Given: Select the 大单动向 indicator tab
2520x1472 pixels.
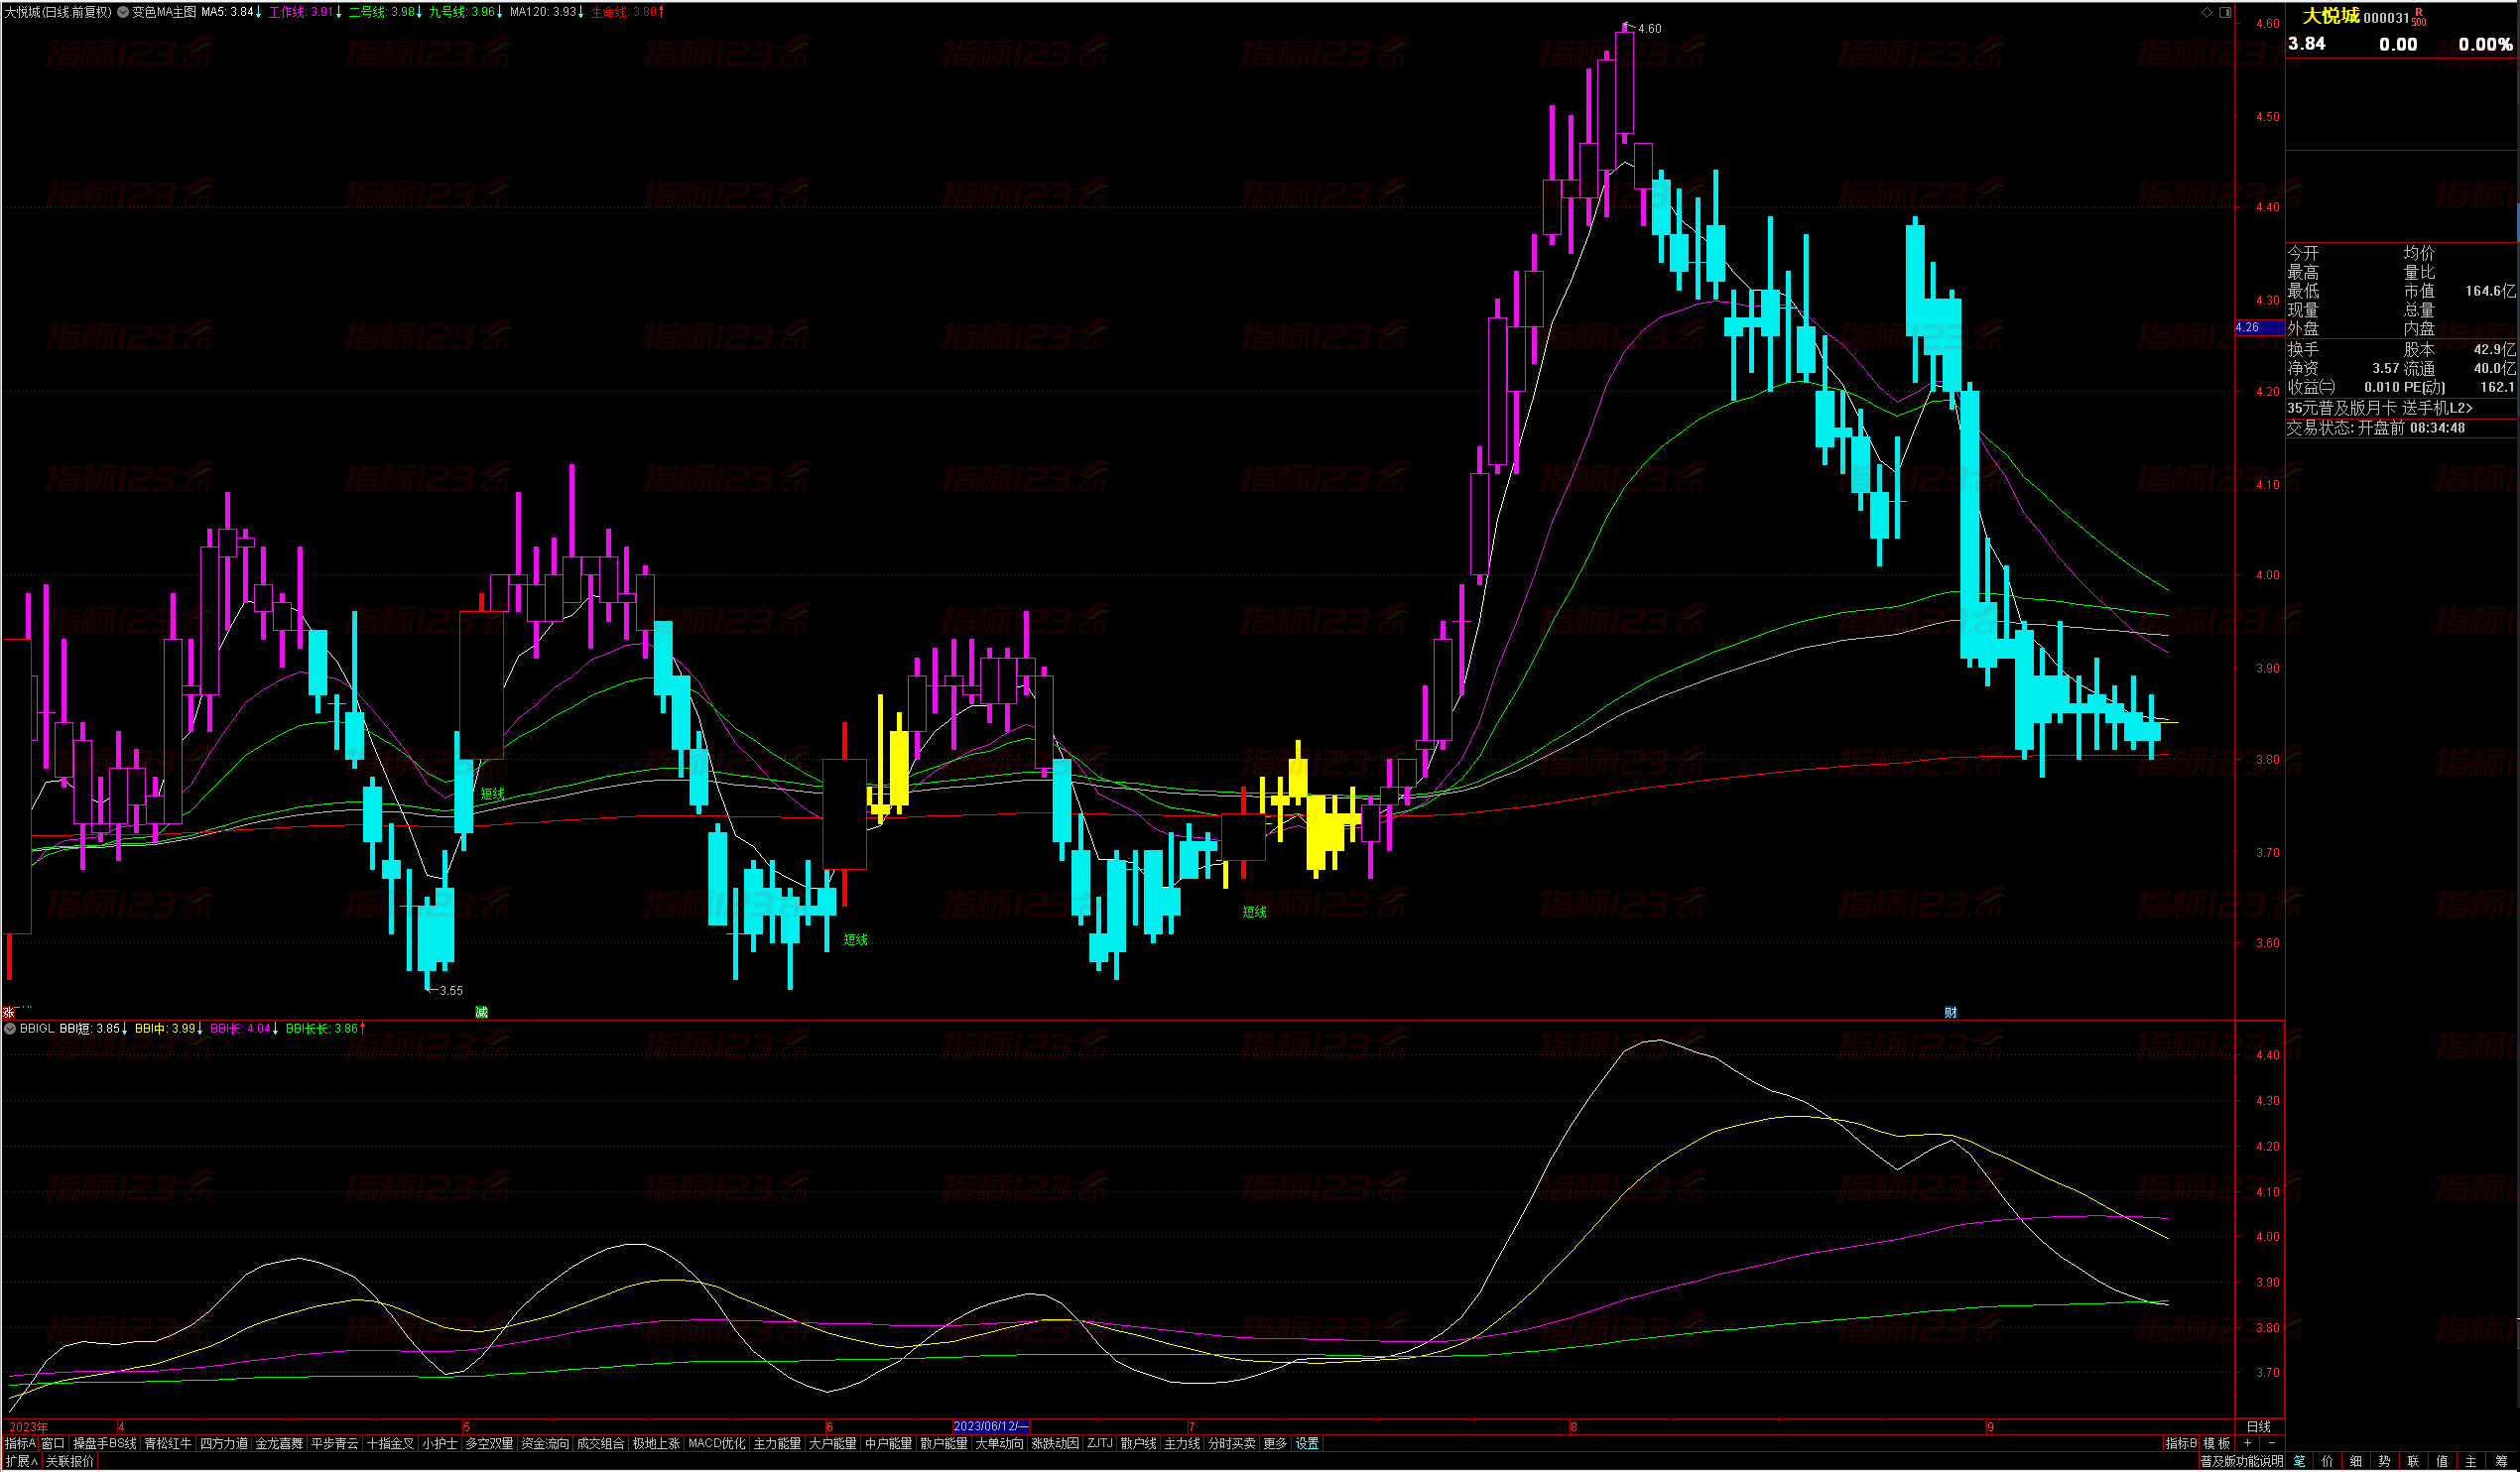Looking at the screenshot, I should point(999,1443).
